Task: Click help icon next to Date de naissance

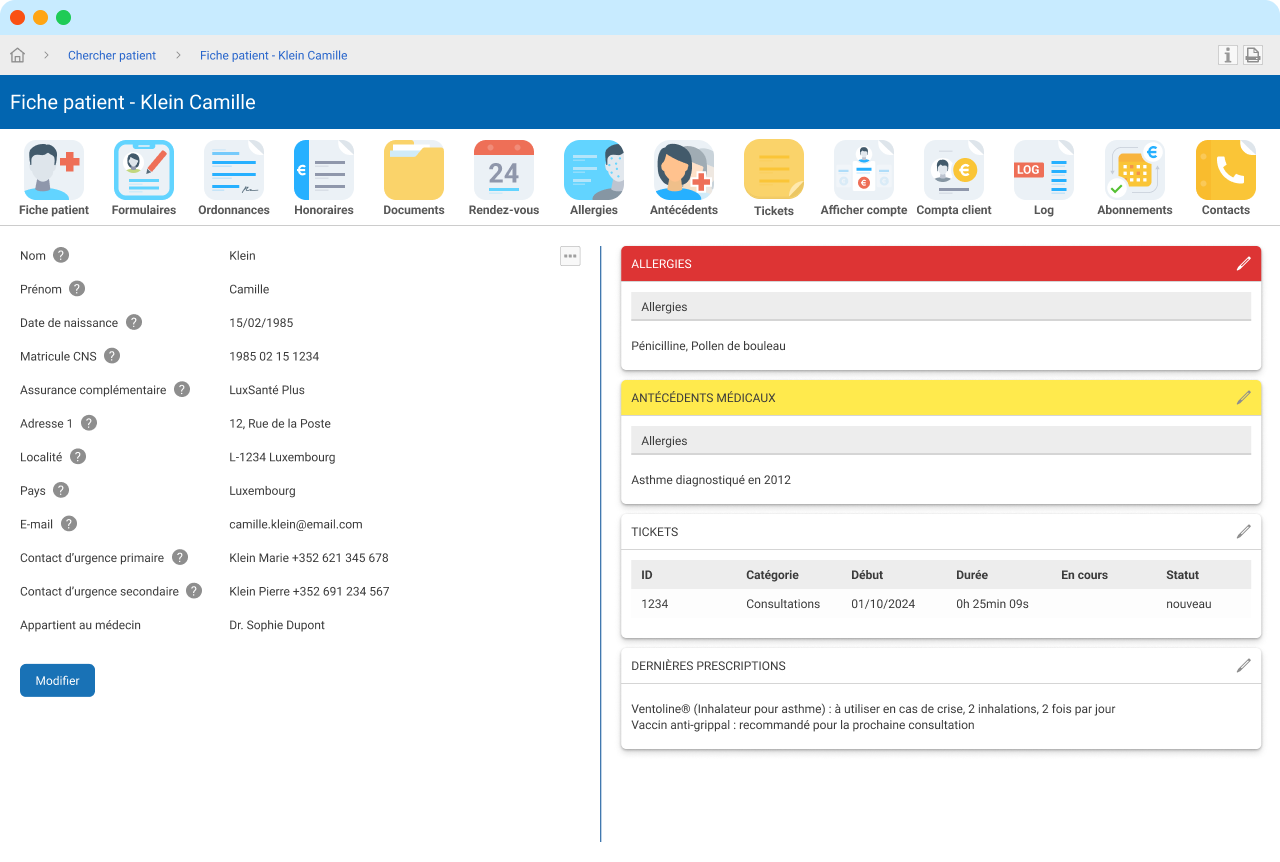Action: pos(134,322)
